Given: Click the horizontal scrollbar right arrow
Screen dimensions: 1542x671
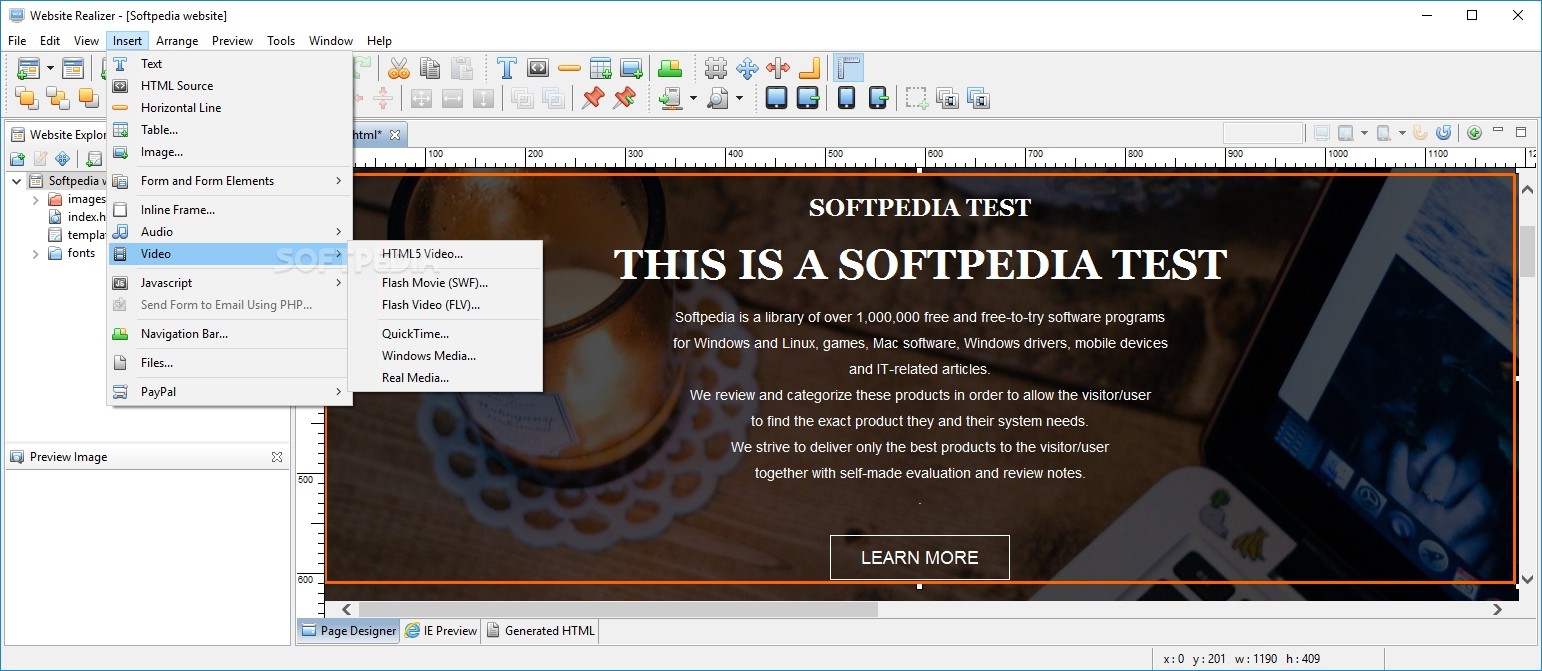Looking at the screenshot, I should 1497,609.
